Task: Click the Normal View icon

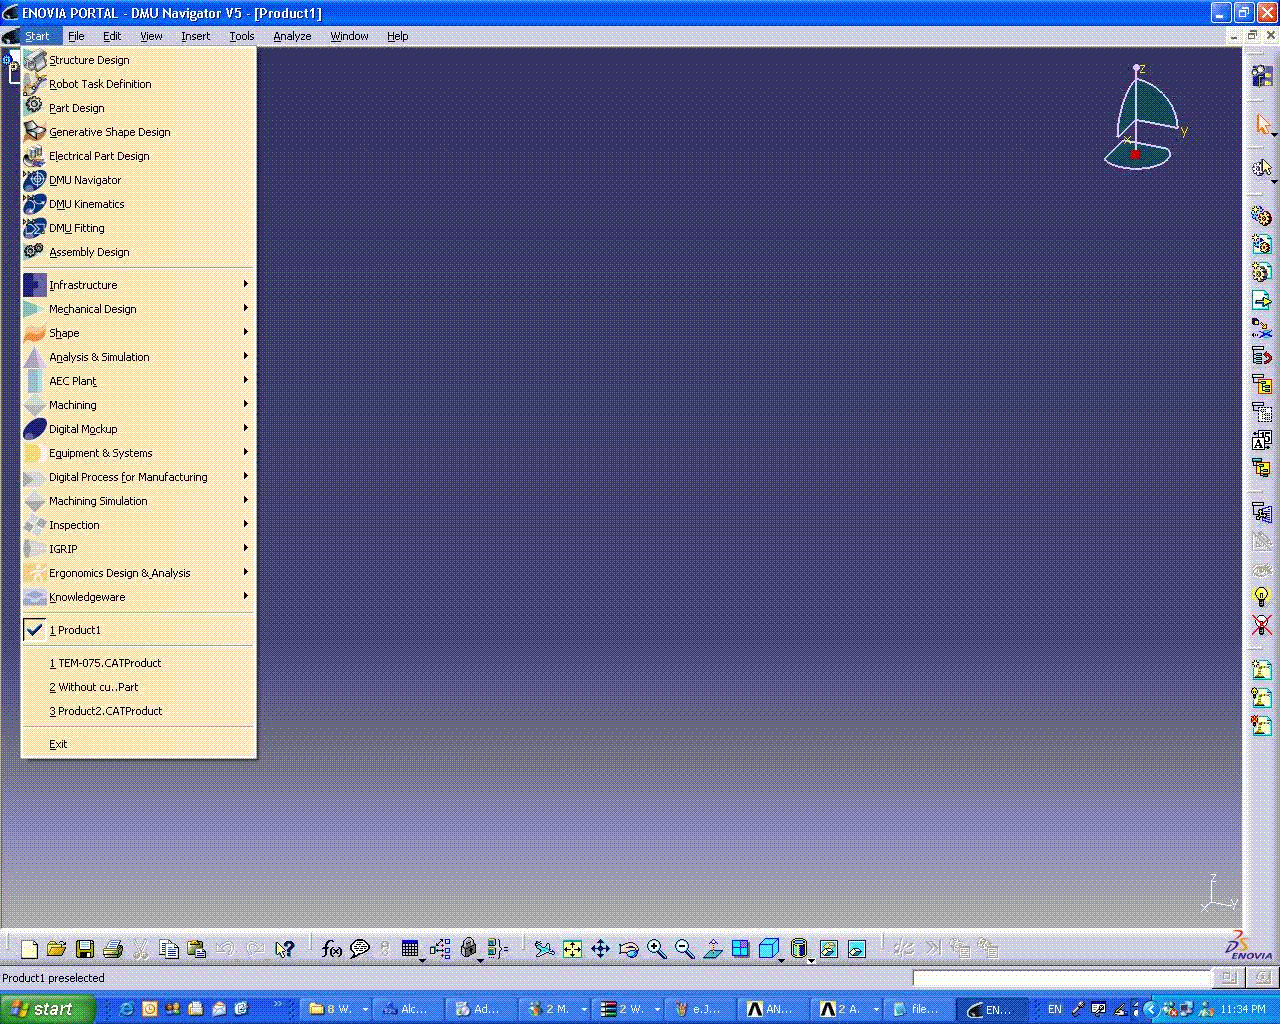Action: click(x=712, y=949)
